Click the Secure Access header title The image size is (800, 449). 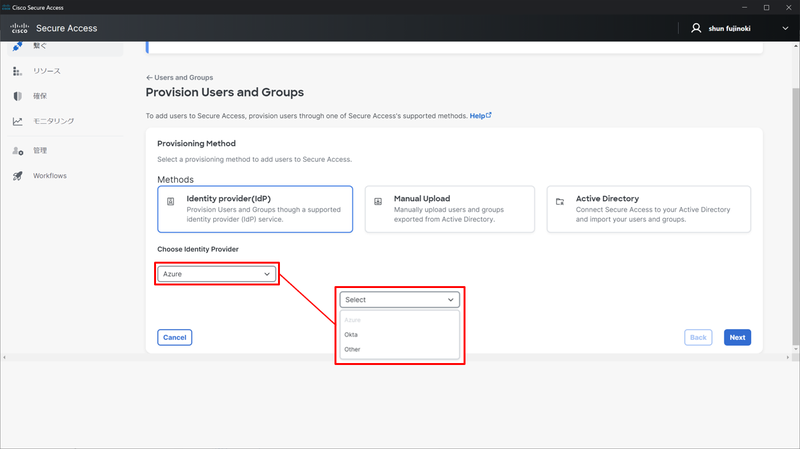[x=66, y=29]
